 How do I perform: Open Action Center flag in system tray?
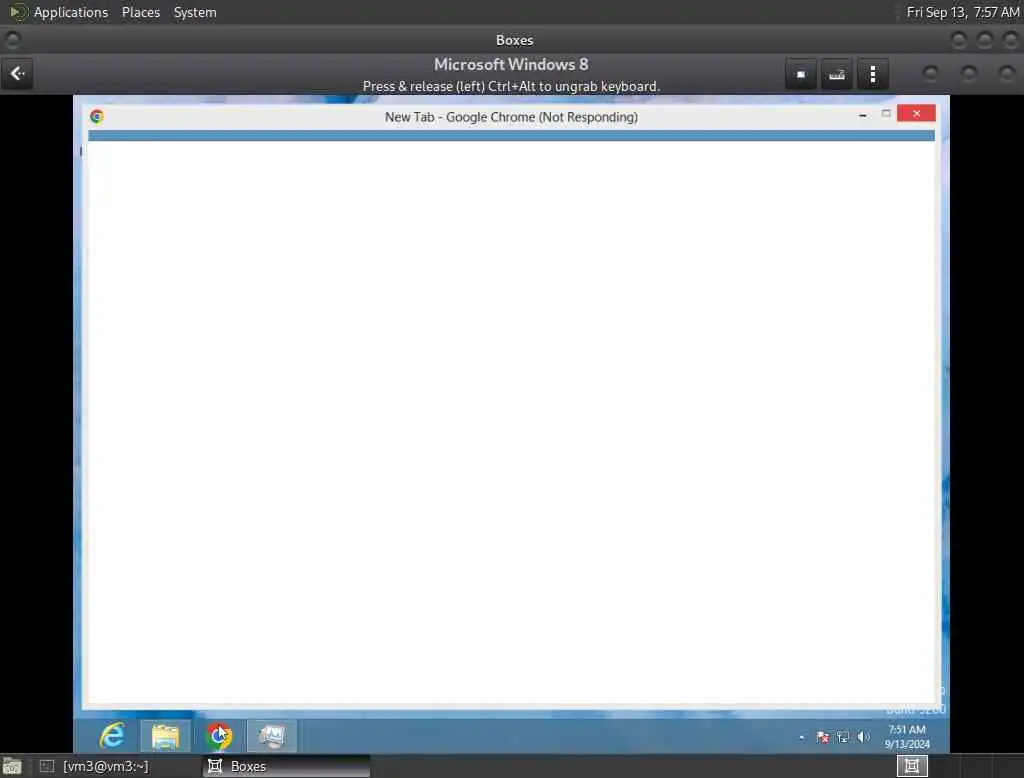(x=822, y=737)
